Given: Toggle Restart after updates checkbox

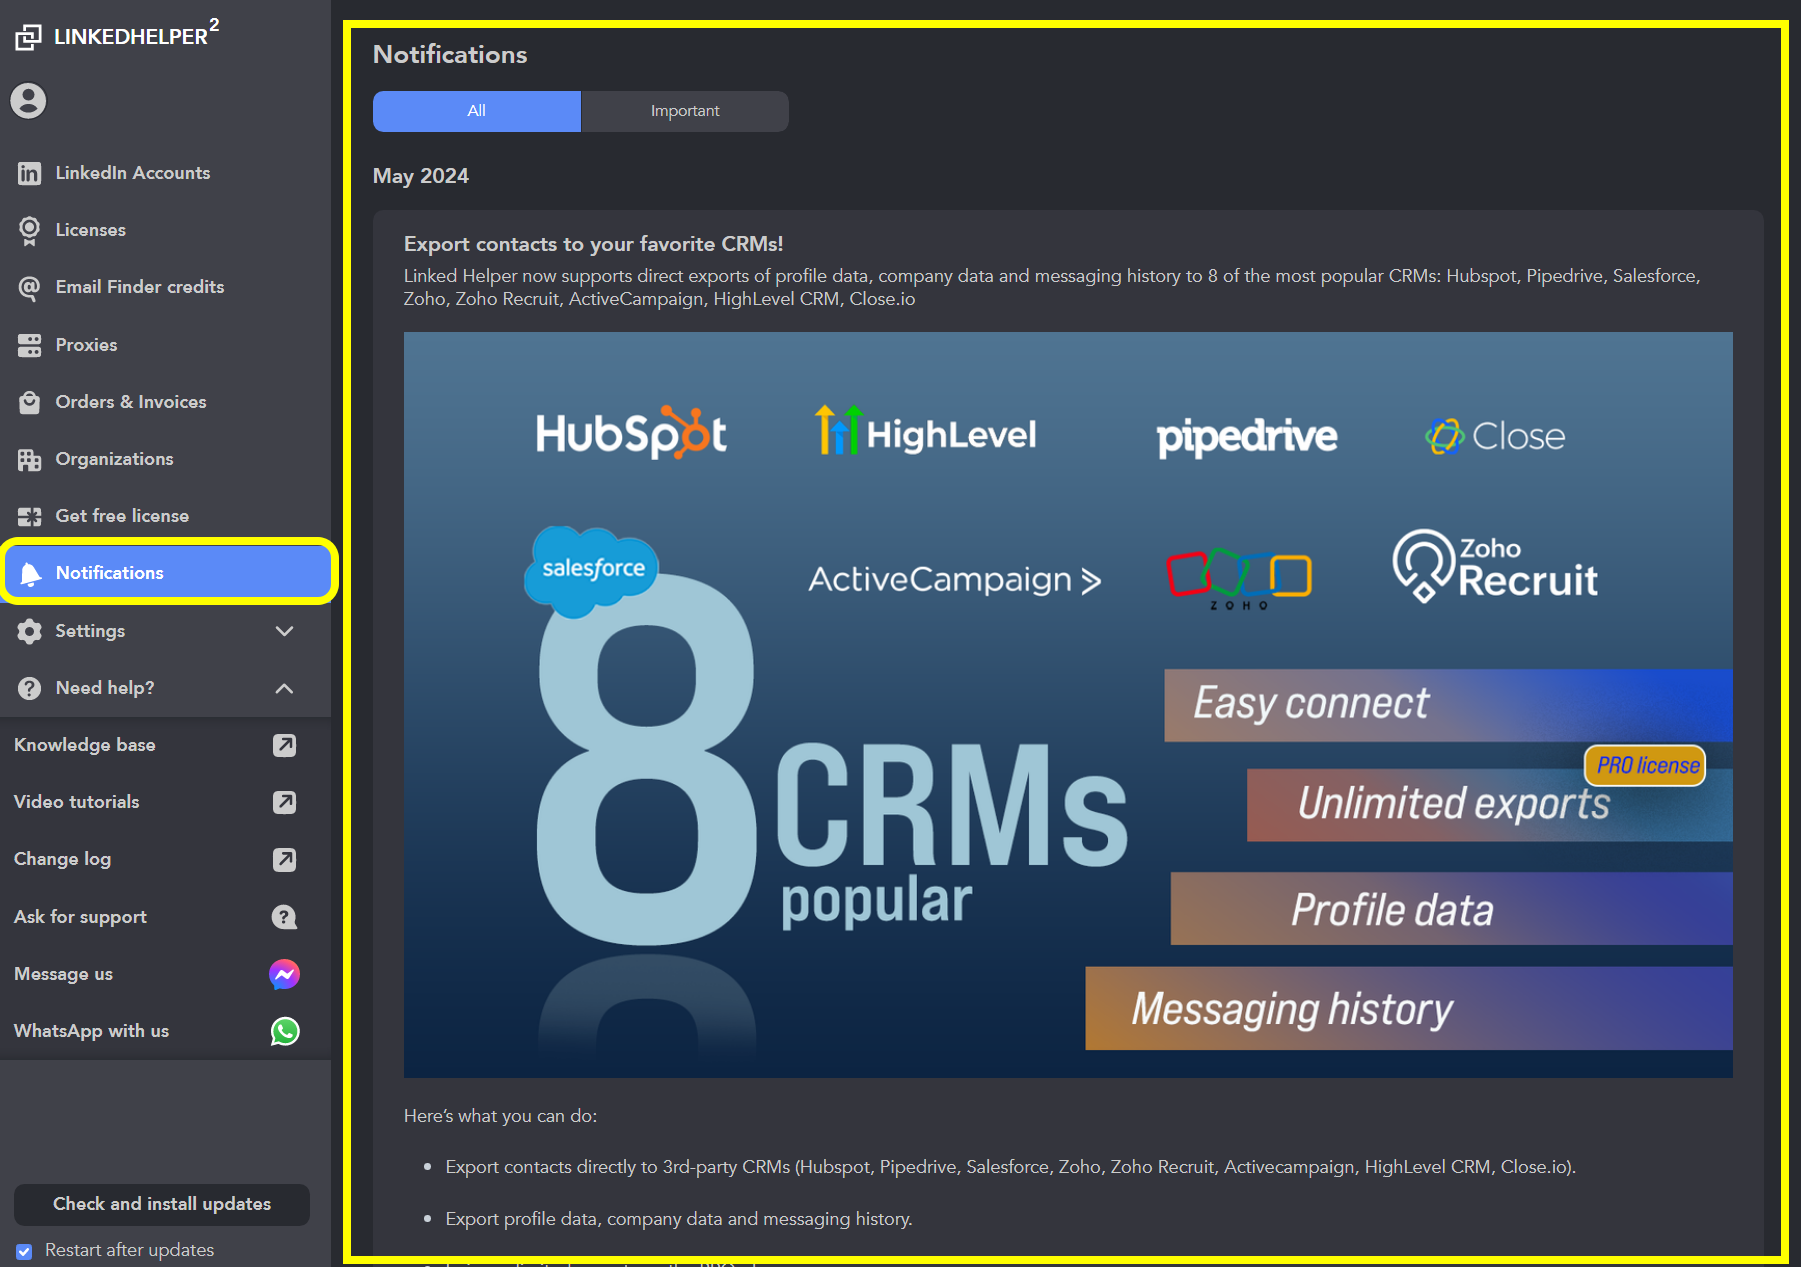Looking at the screenshot, I should 24,1251.
